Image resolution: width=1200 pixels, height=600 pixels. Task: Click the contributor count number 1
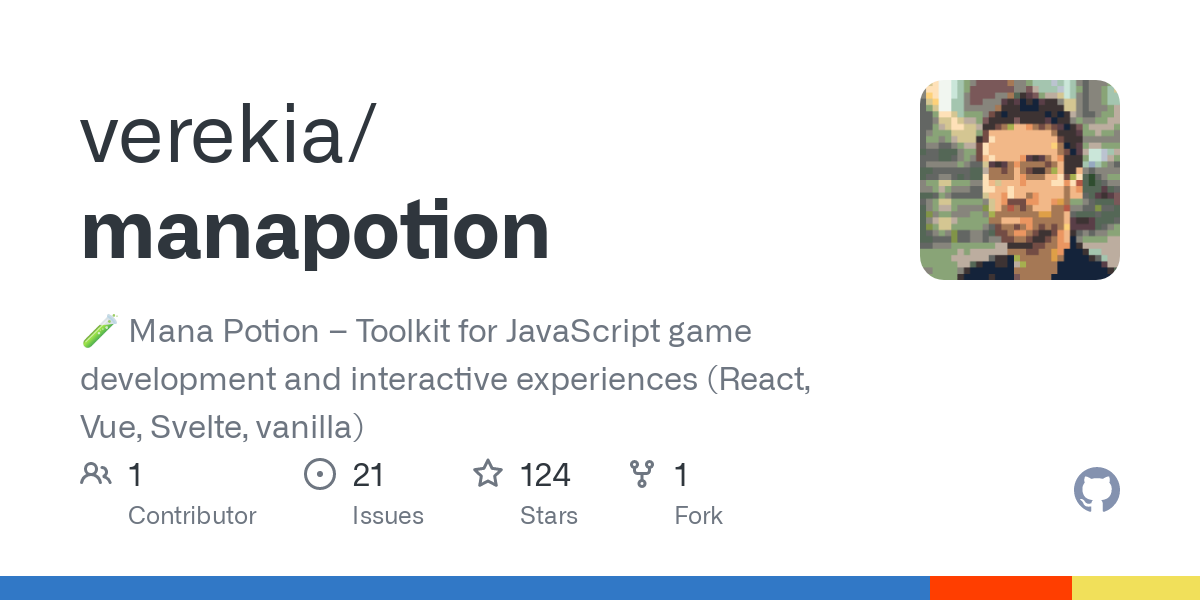tap(135, 475)
